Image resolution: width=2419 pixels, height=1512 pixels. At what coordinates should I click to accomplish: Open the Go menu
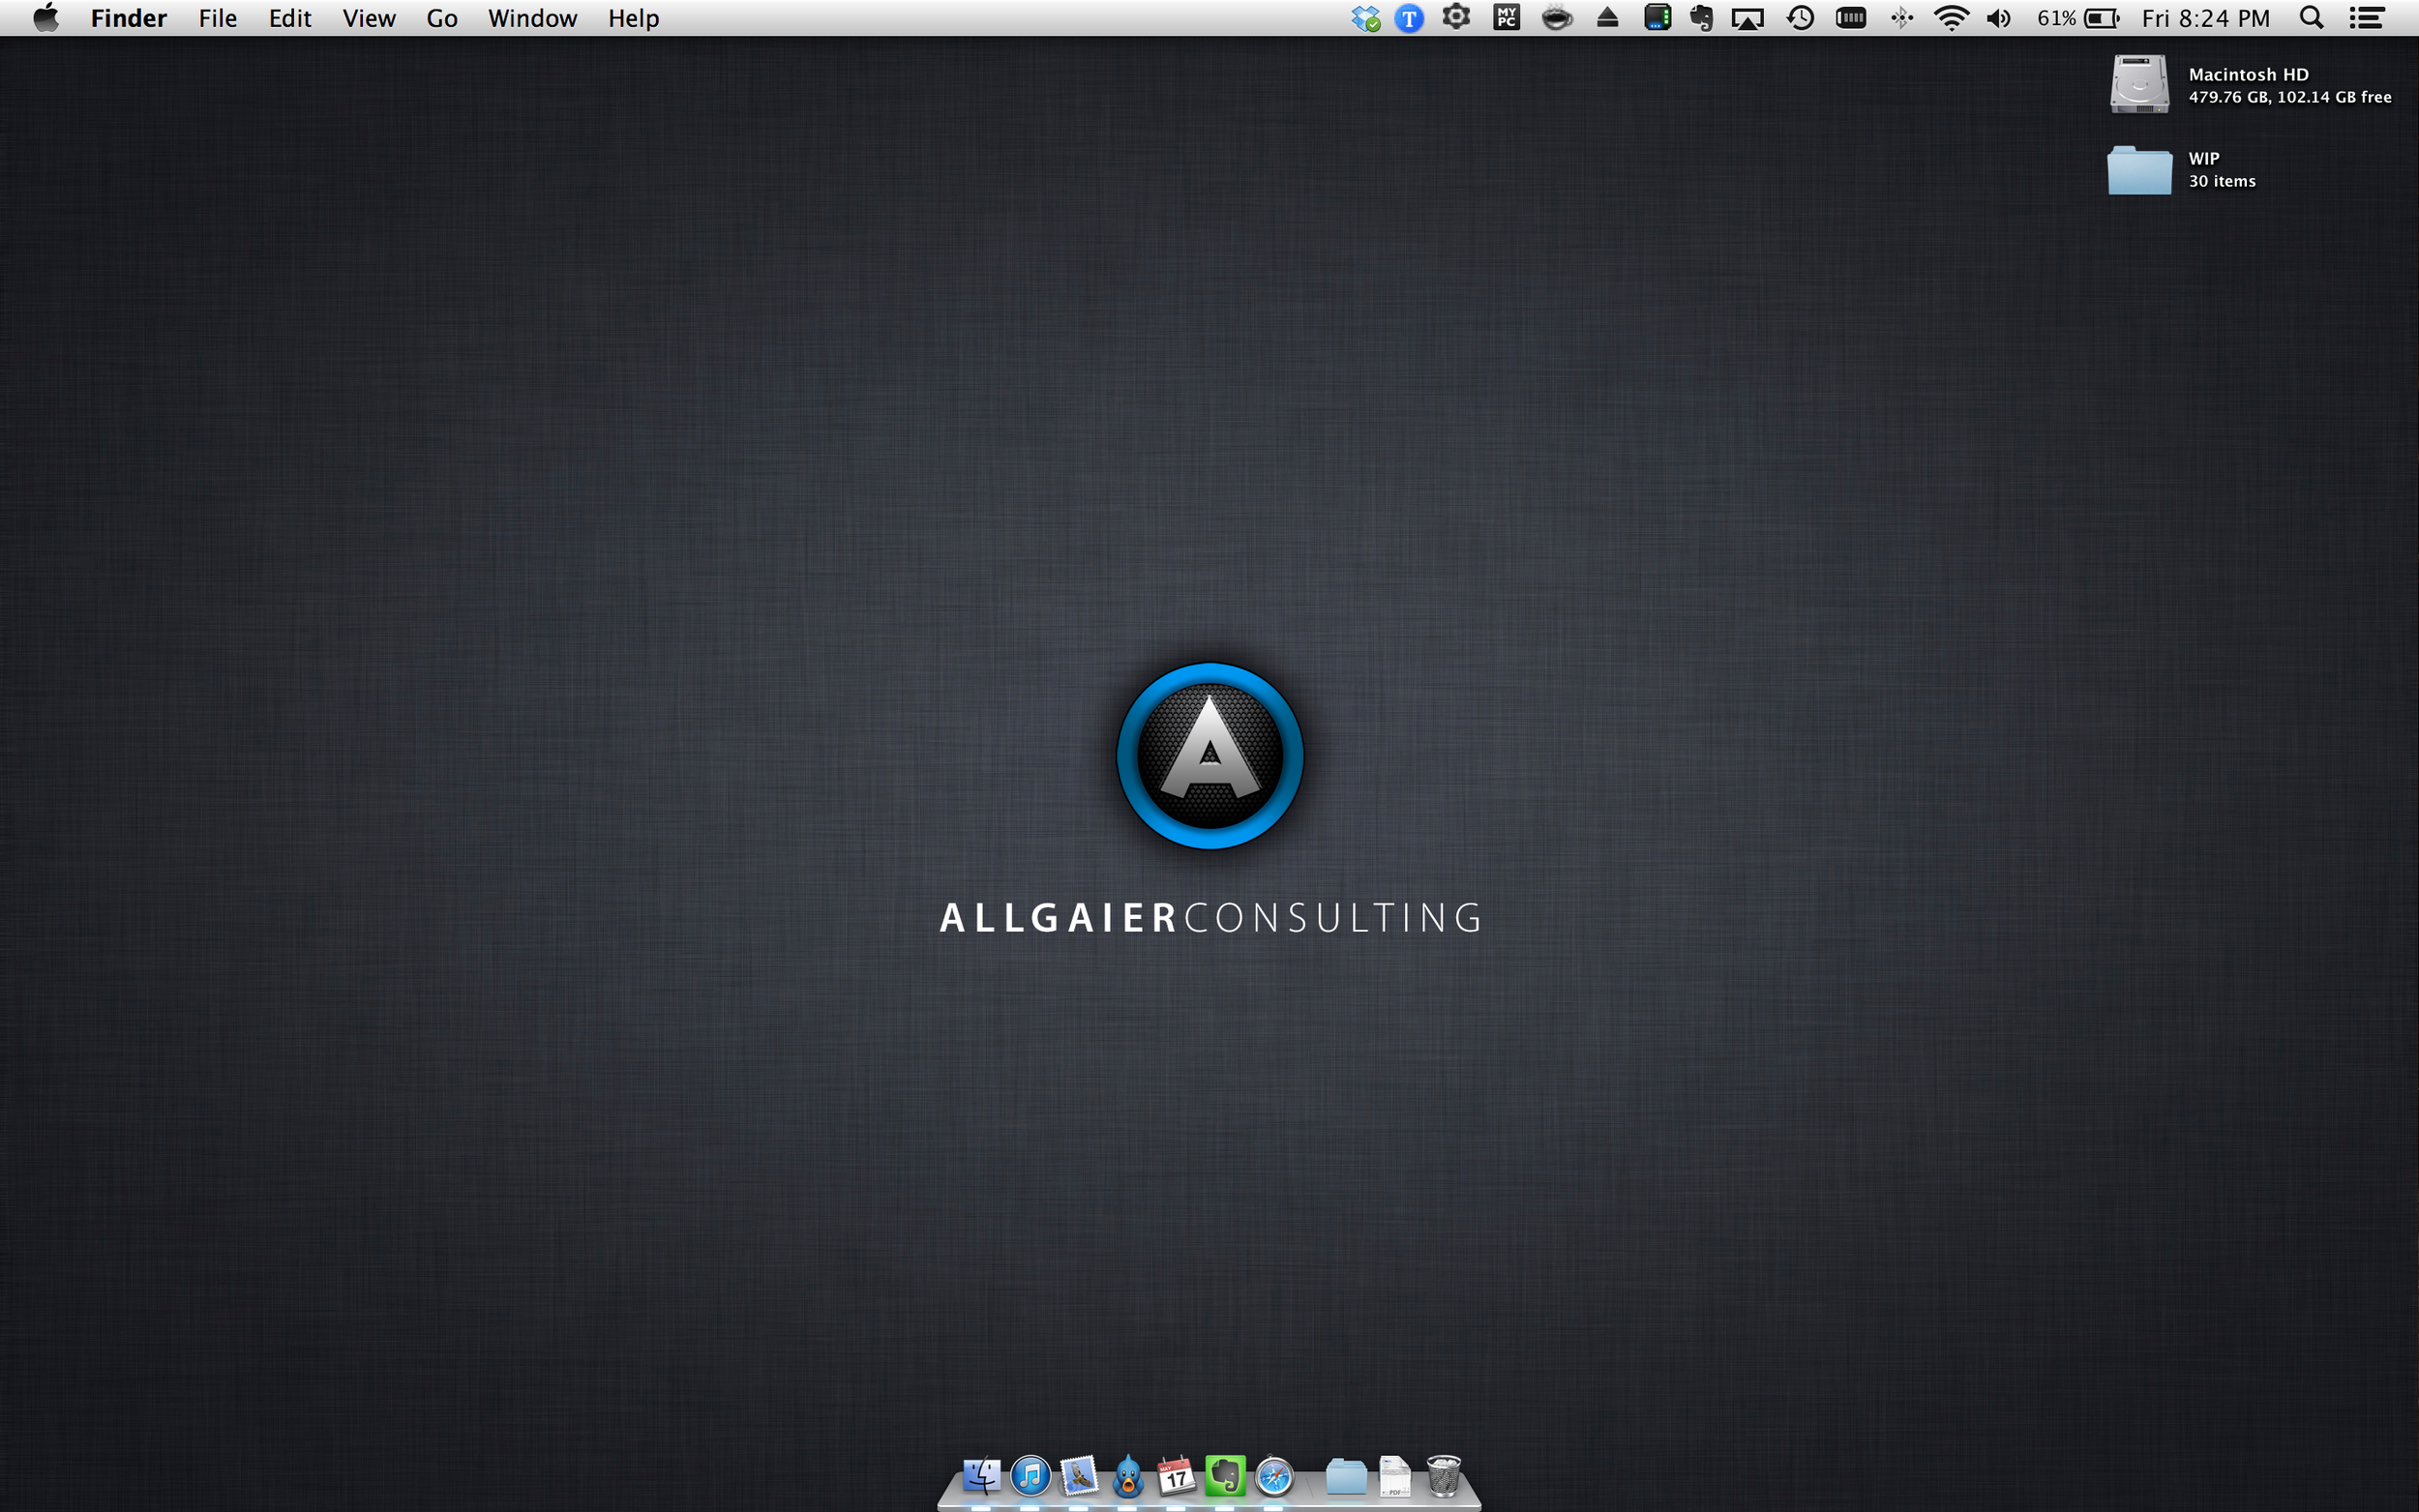tap(442, 18)
